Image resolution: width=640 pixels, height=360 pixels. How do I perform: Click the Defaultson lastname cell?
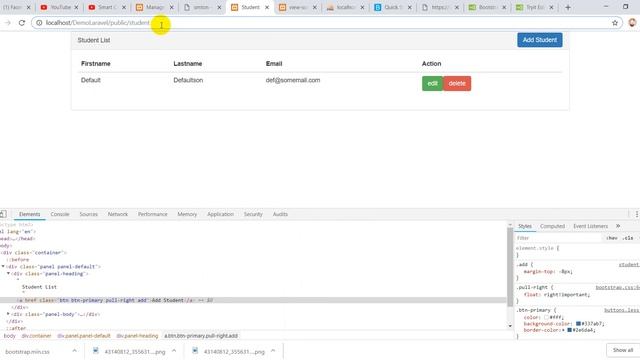click(x=188, y=80)
